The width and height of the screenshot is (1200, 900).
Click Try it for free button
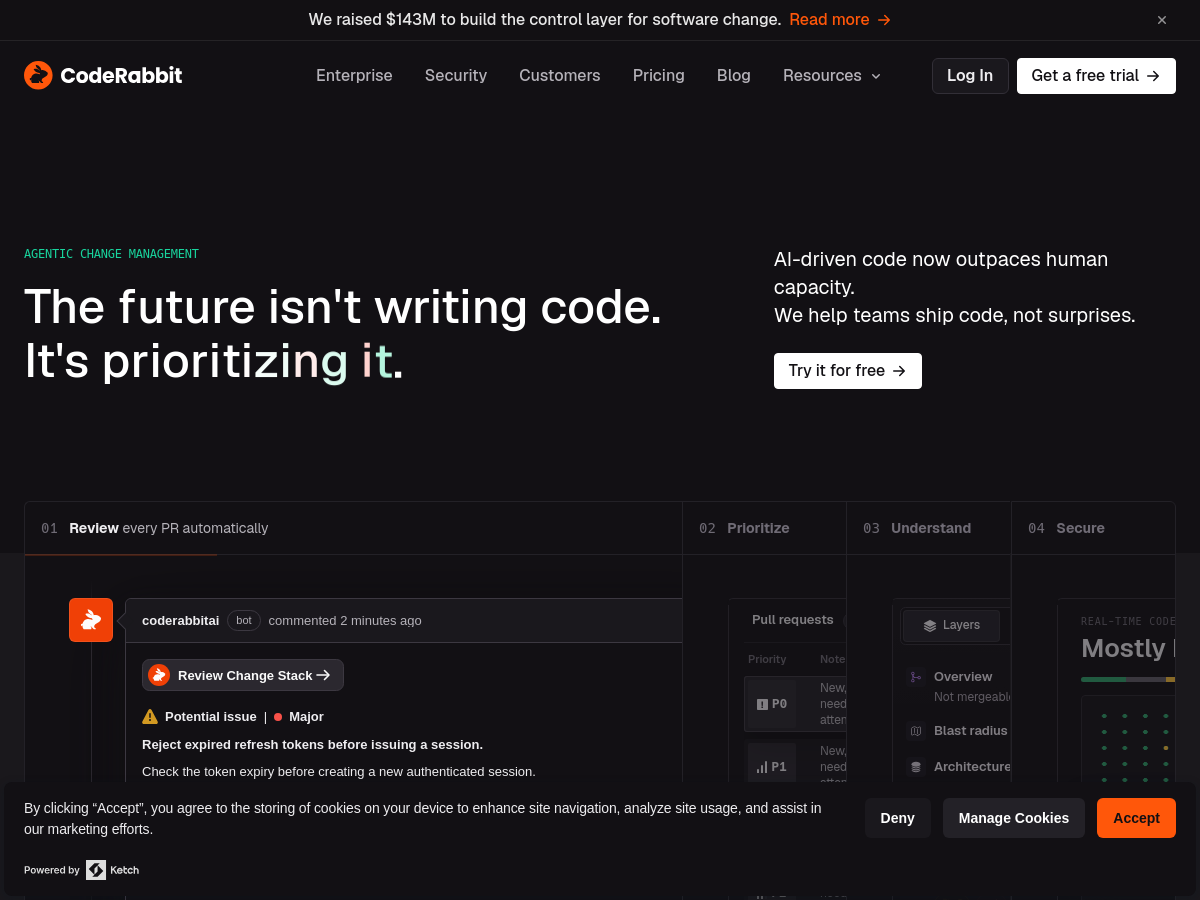[848, 371]
